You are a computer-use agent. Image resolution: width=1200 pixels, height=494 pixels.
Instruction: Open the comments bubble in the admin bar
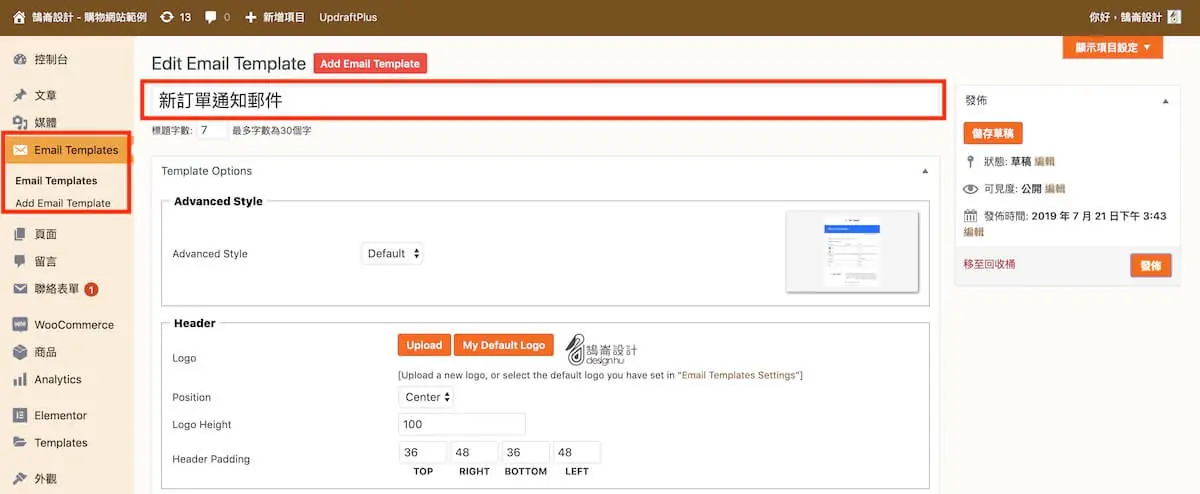pos(217,17)
